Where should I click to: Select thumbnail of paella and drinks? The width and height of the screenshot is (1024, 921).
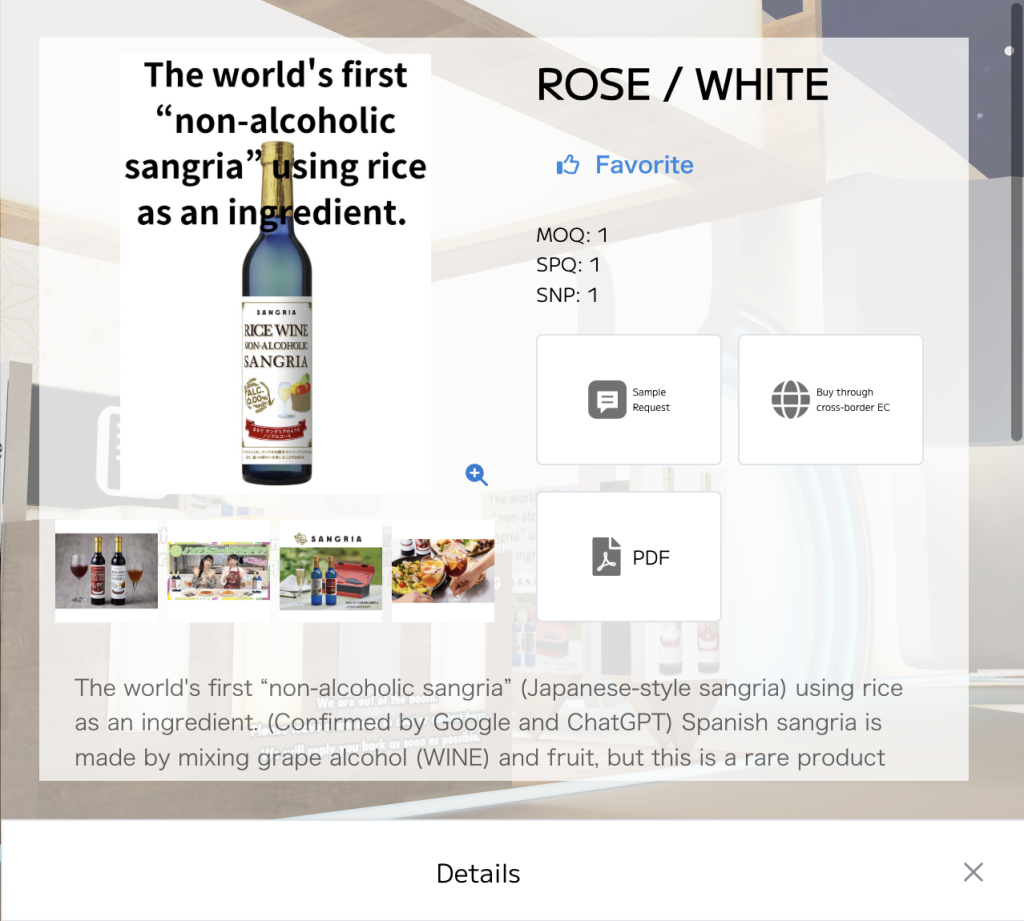pos(443,571)
